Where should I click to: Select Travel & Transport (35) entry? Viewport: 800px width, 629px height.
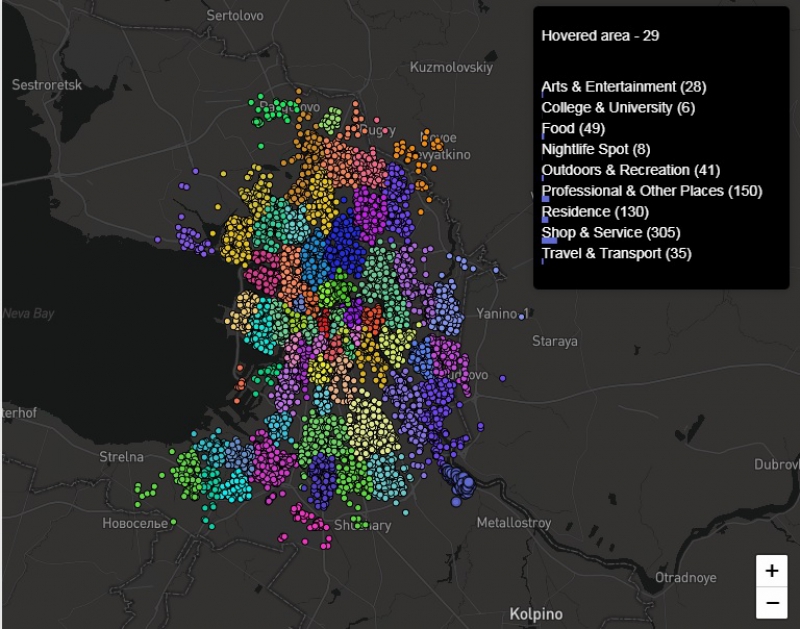click(x=616, y=254)
